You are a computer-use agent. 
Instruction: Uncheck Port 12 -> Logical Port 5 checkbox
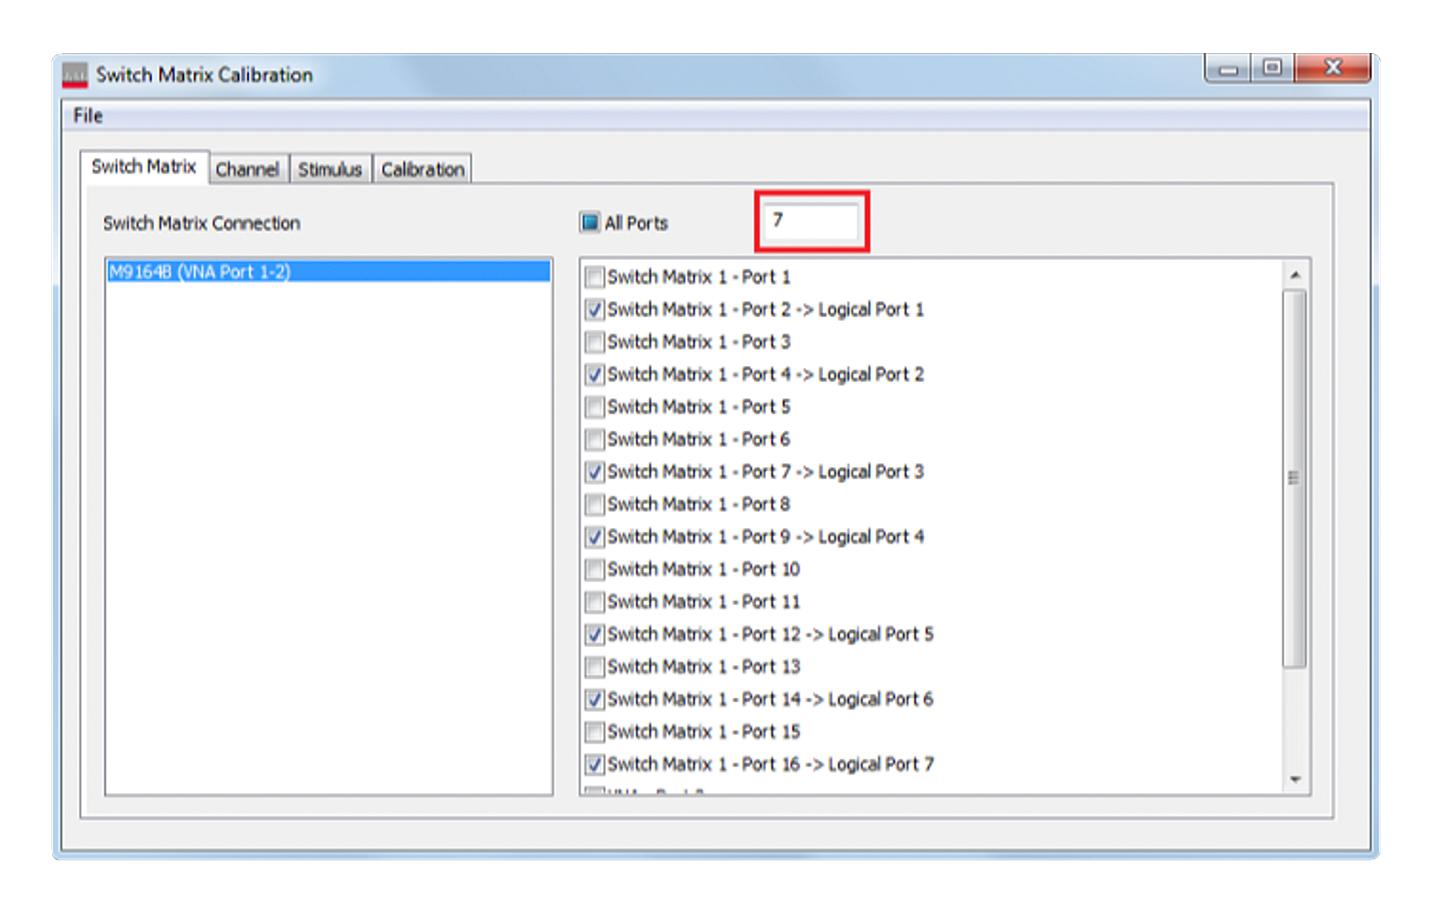[595, 634]
